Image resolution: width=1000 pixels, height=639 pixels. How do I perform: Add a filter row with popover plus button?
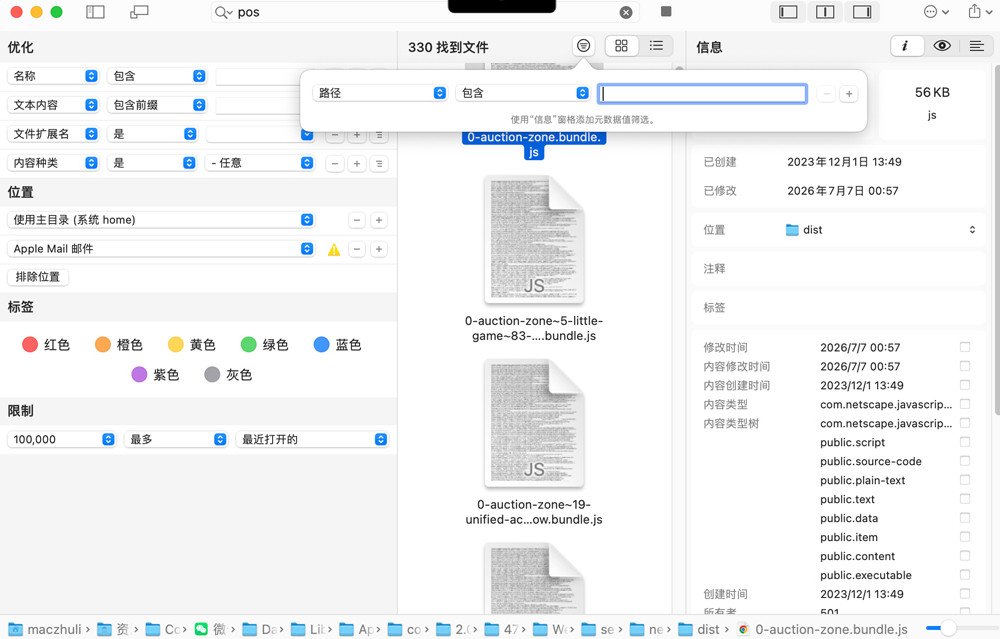[849, 94]
